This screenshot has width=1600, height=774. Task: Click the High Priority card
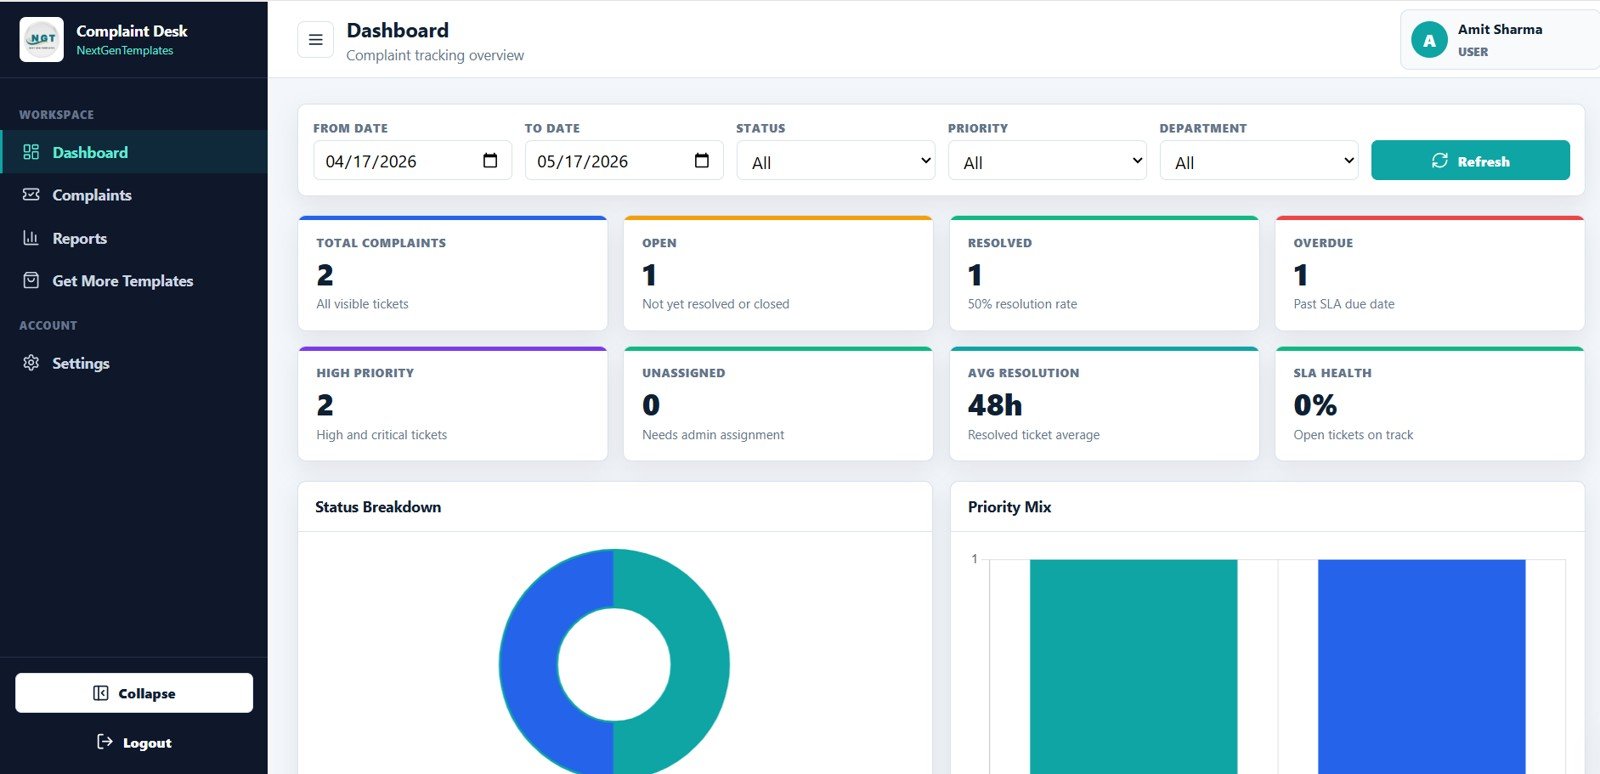(453, 404)
